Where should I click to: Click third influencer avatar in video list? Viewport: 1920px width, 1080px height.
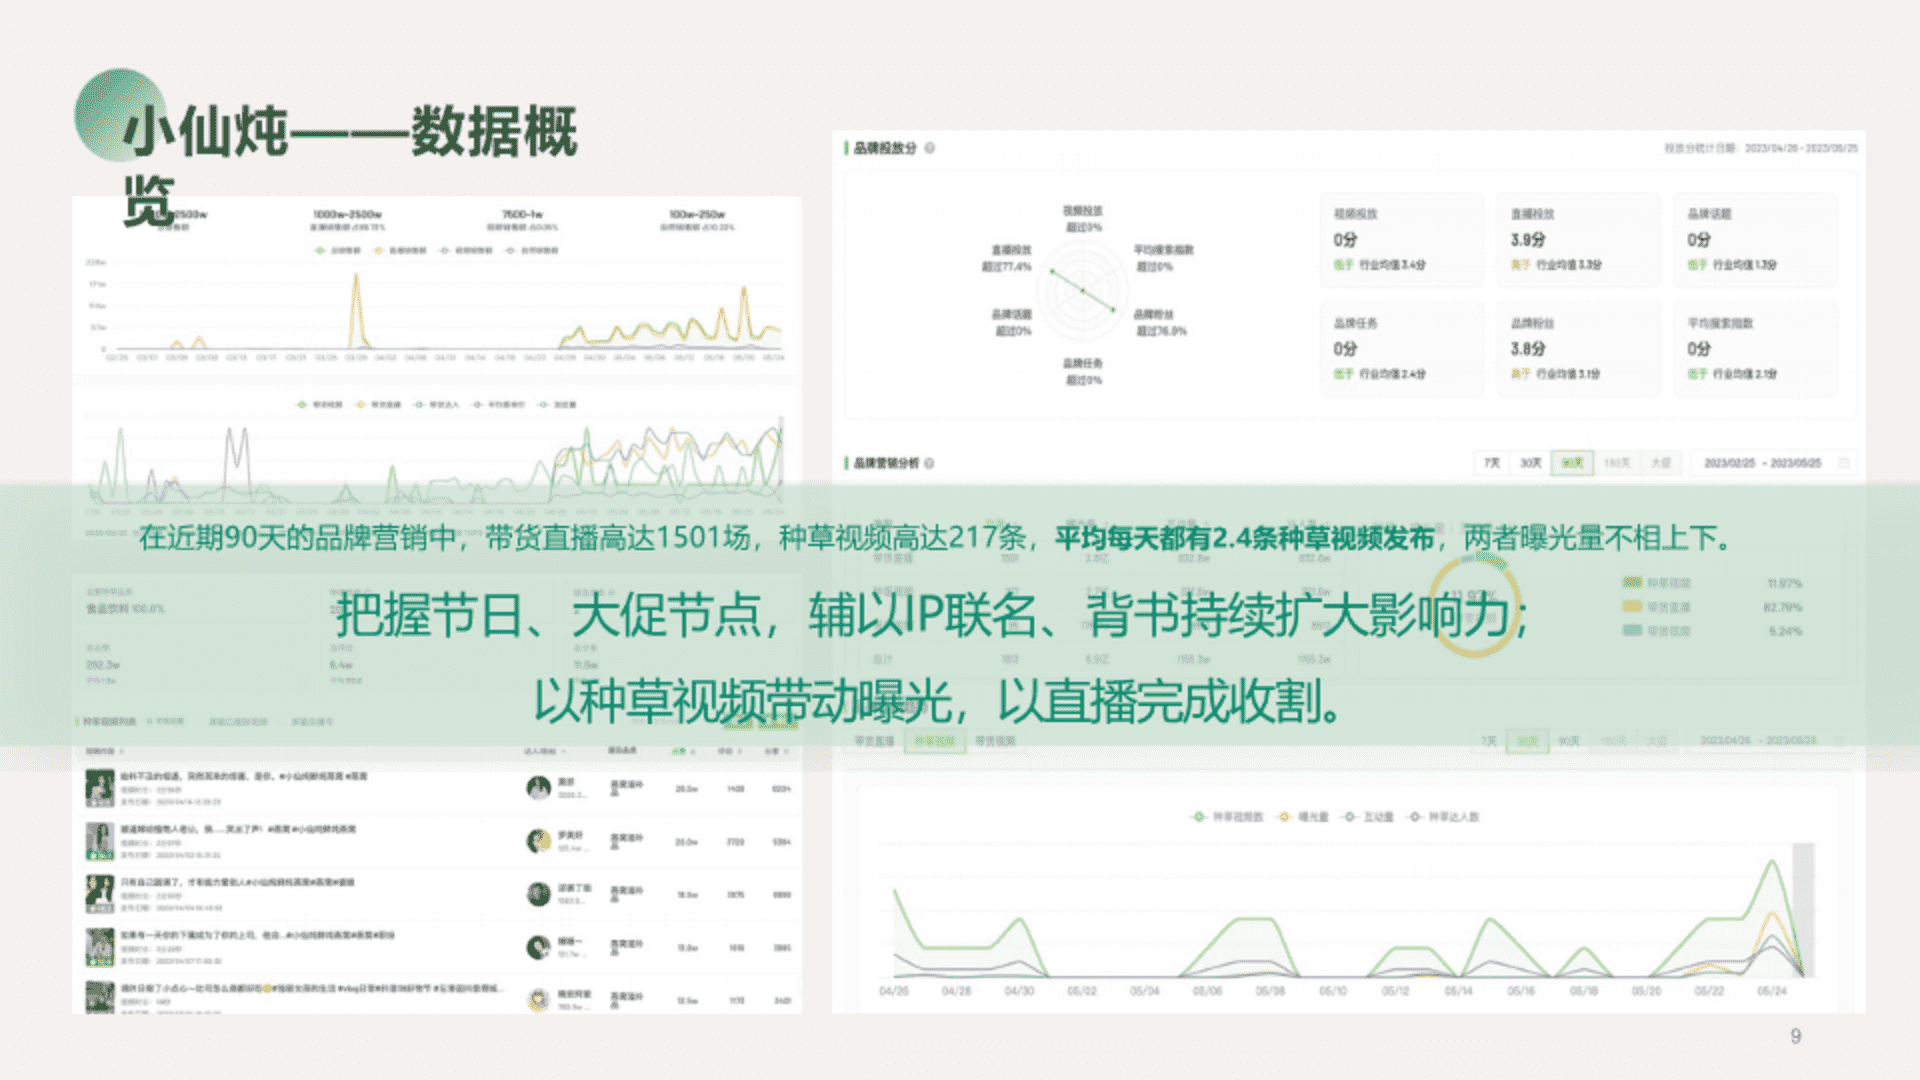pos(539,894)
